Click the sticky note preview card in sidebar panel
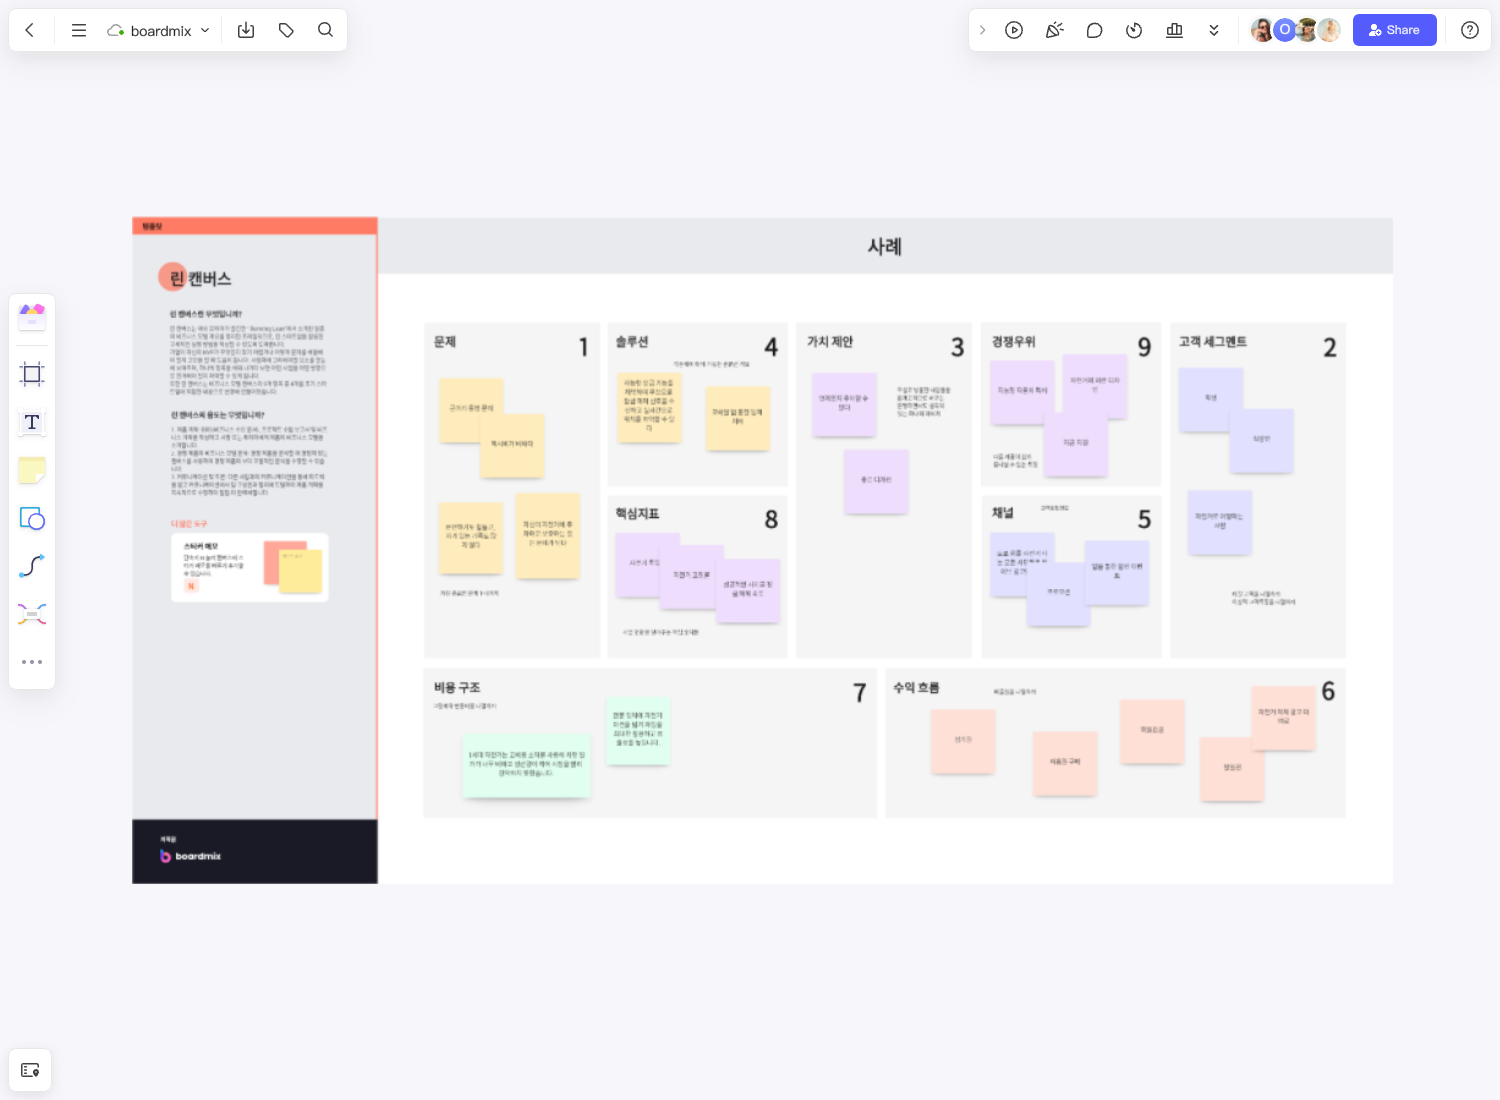Viewport: 1500px width, 1100px height. (250, 567)
